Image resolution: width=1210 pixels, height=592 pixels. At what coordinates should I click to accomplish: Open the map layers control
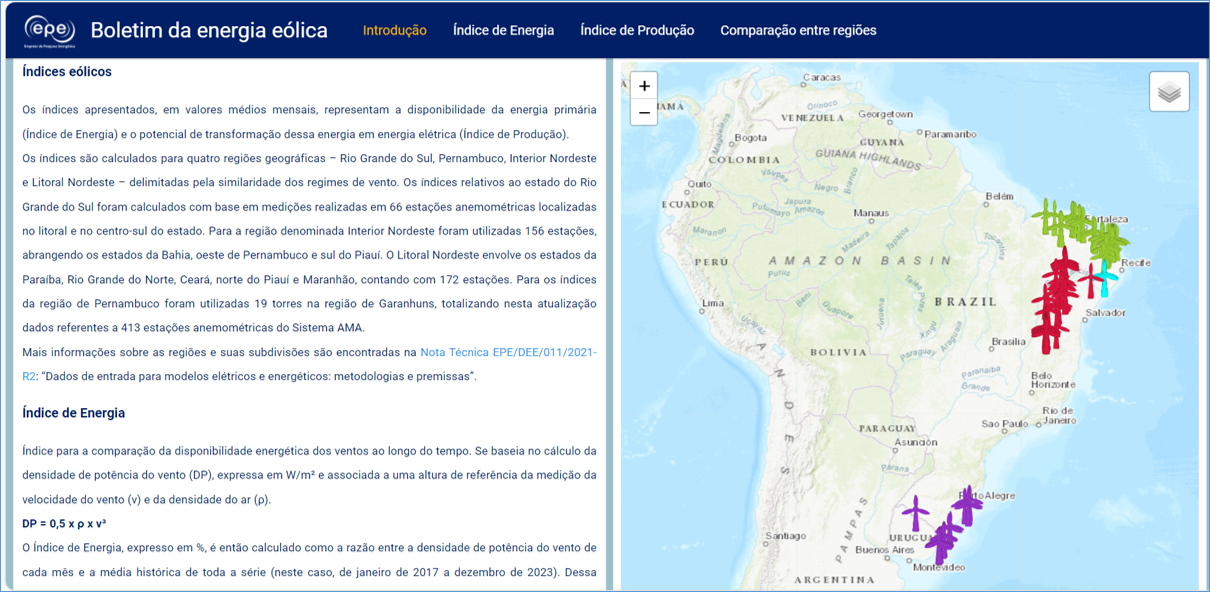(1169, 92)
